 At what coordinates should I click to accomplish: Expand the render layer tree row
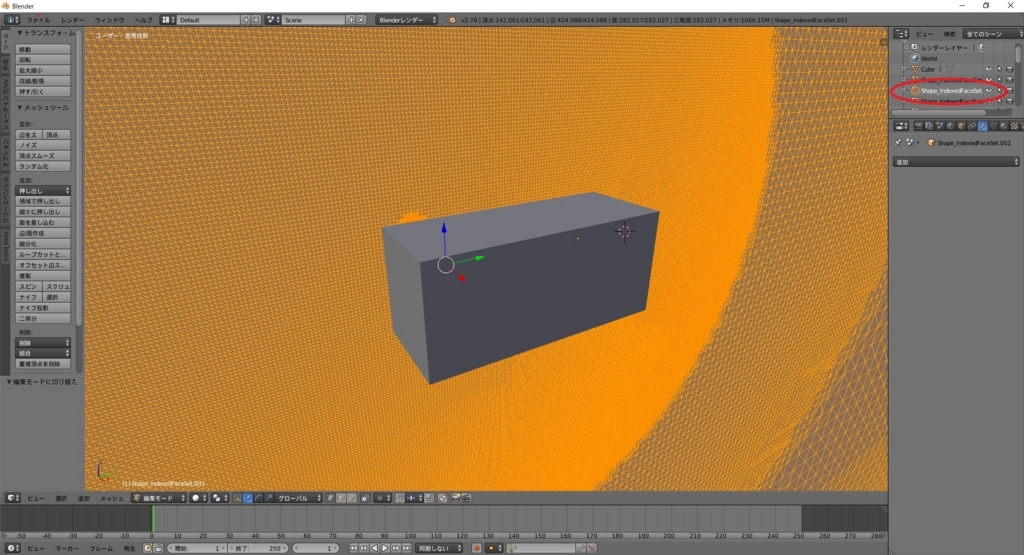tap(906, 48)
